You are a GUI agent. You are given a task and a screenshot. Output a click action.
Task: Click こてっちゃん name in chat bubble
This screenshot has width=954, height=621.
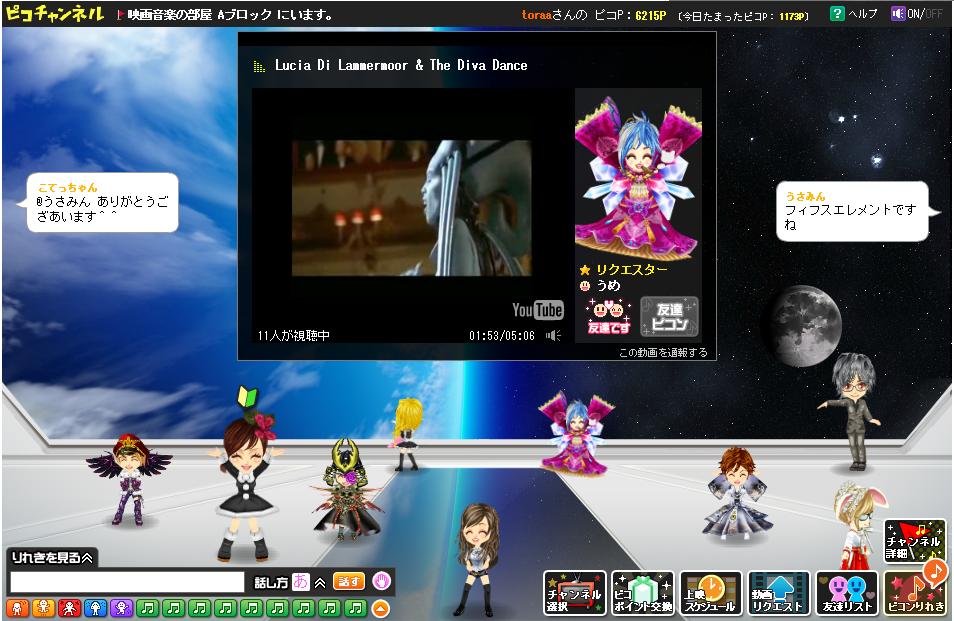[x=68, y=187]
